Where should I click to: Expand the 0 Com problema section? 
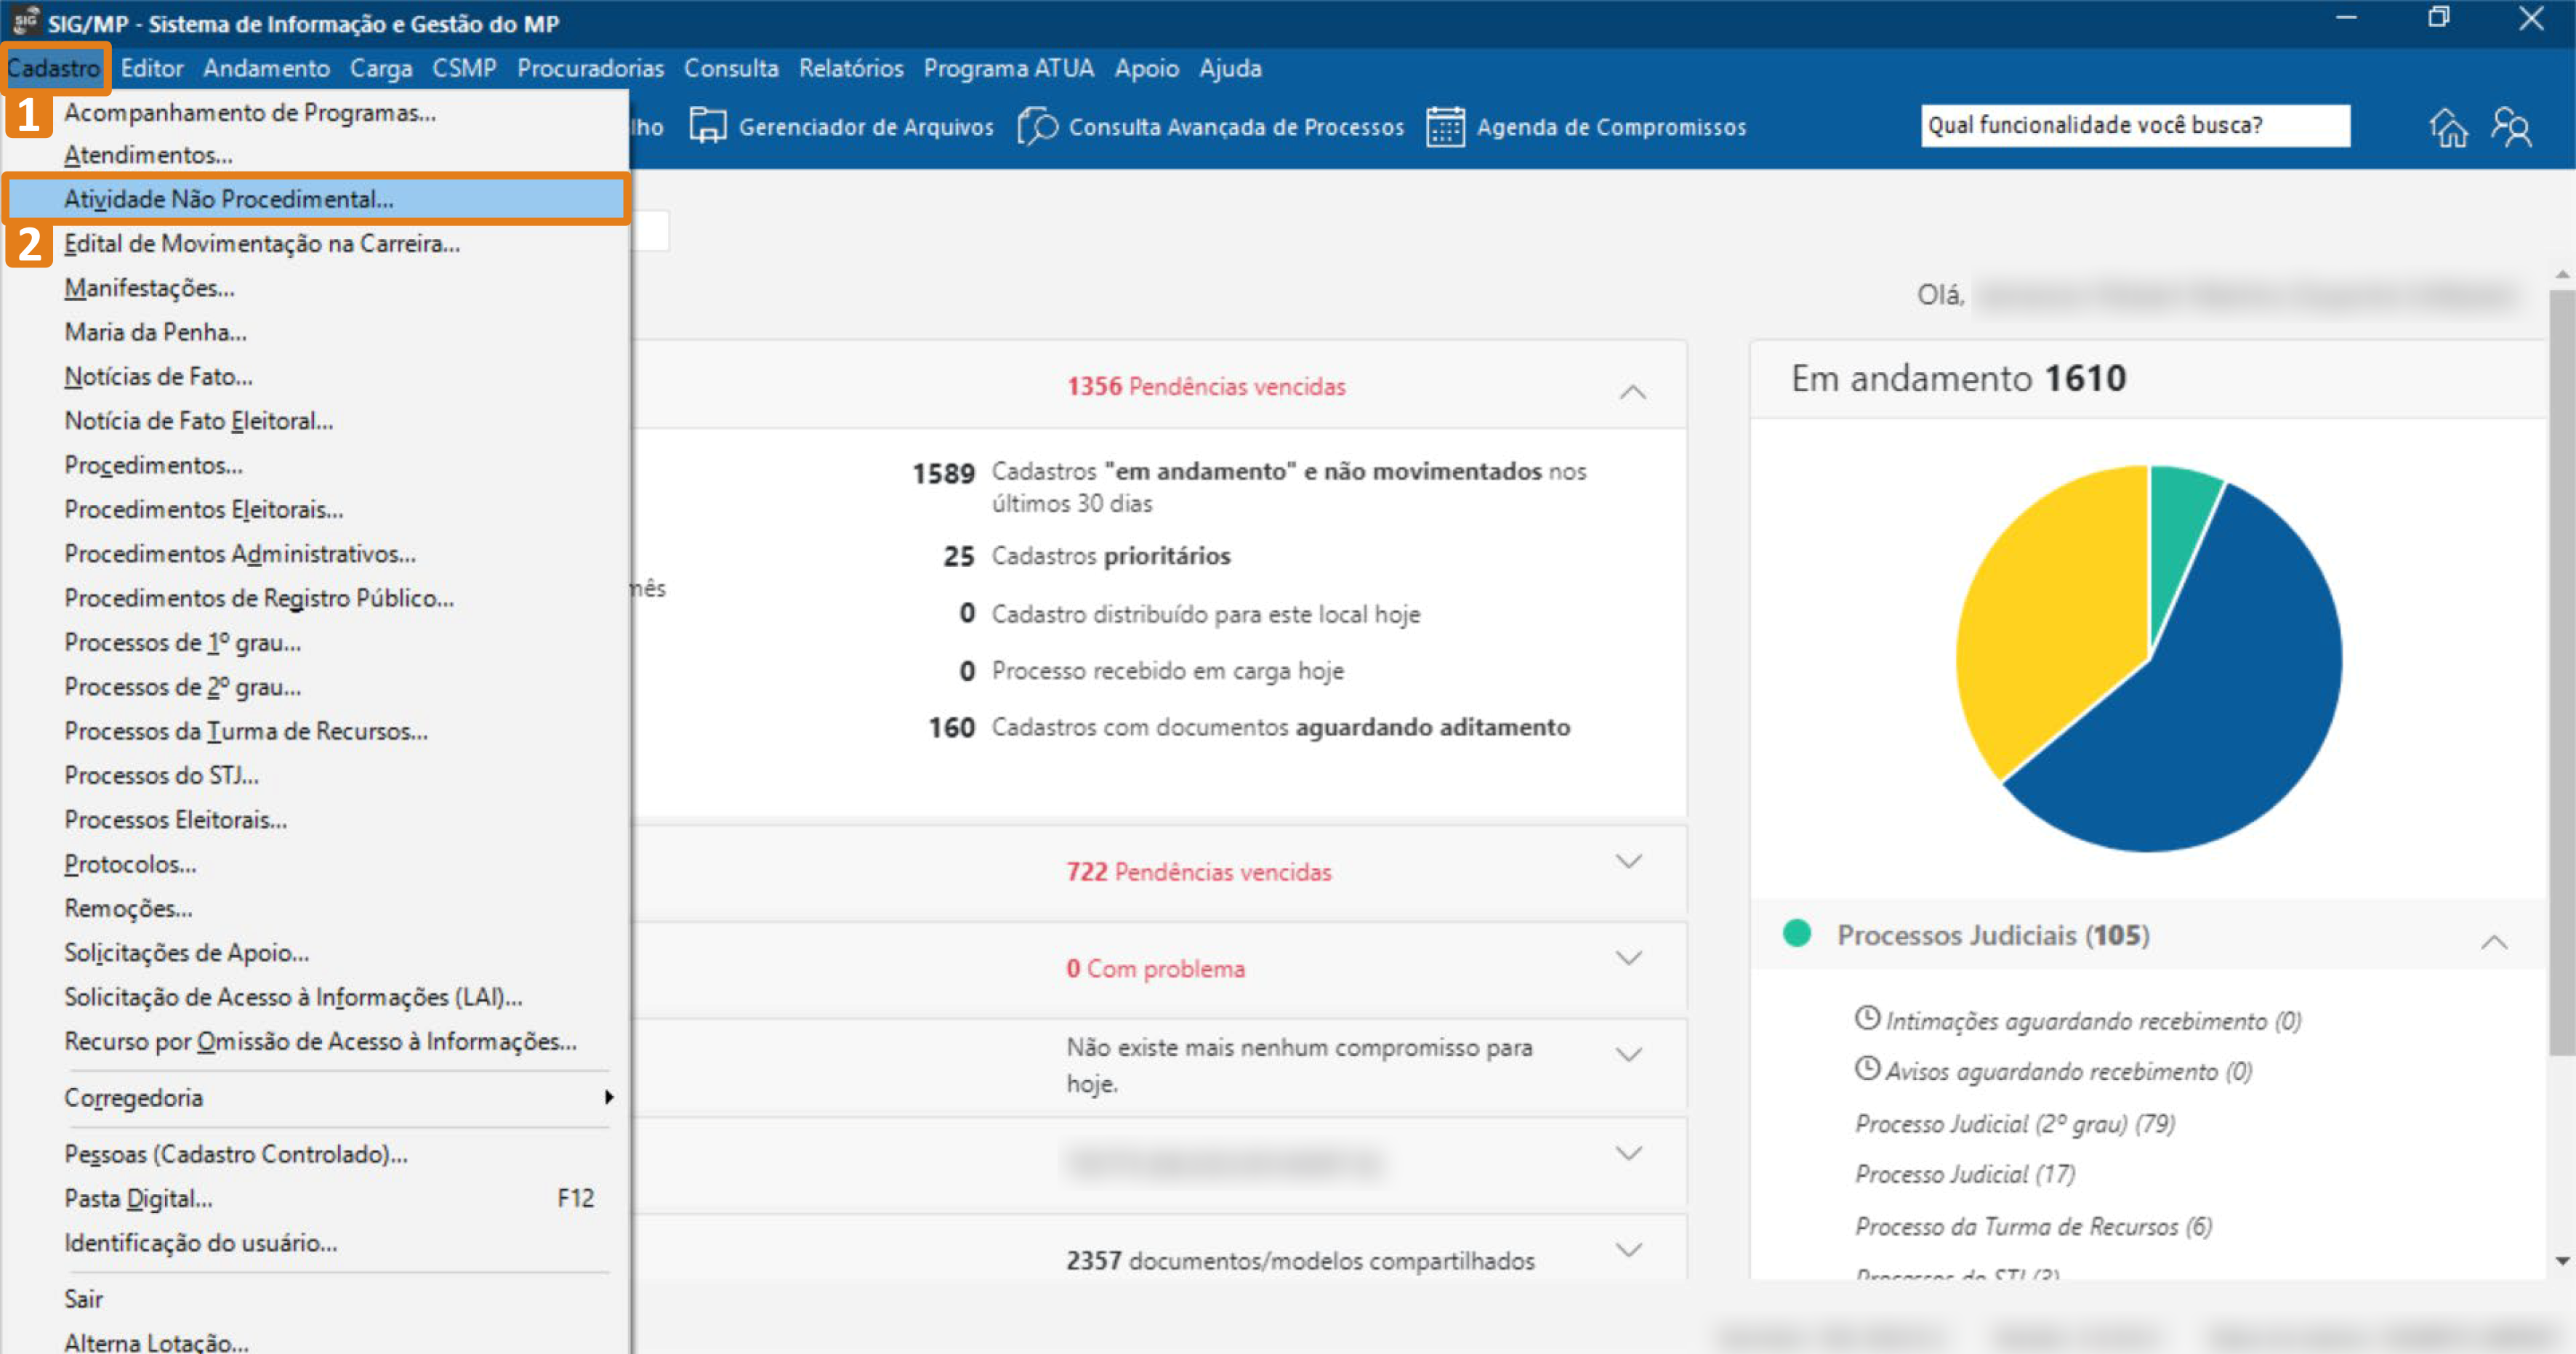click(1628, 958)
